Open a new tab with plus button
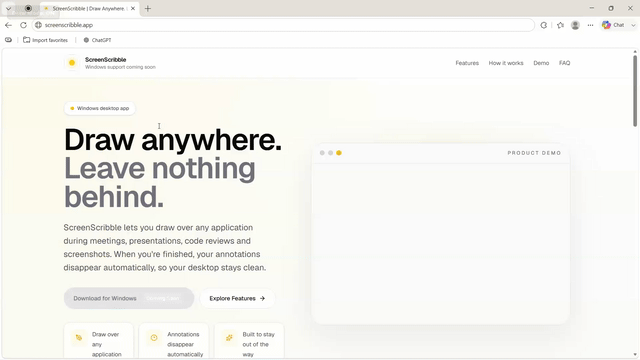Image resolution: width=640 pixels, height=360 pixels. (x=148, y=8)
